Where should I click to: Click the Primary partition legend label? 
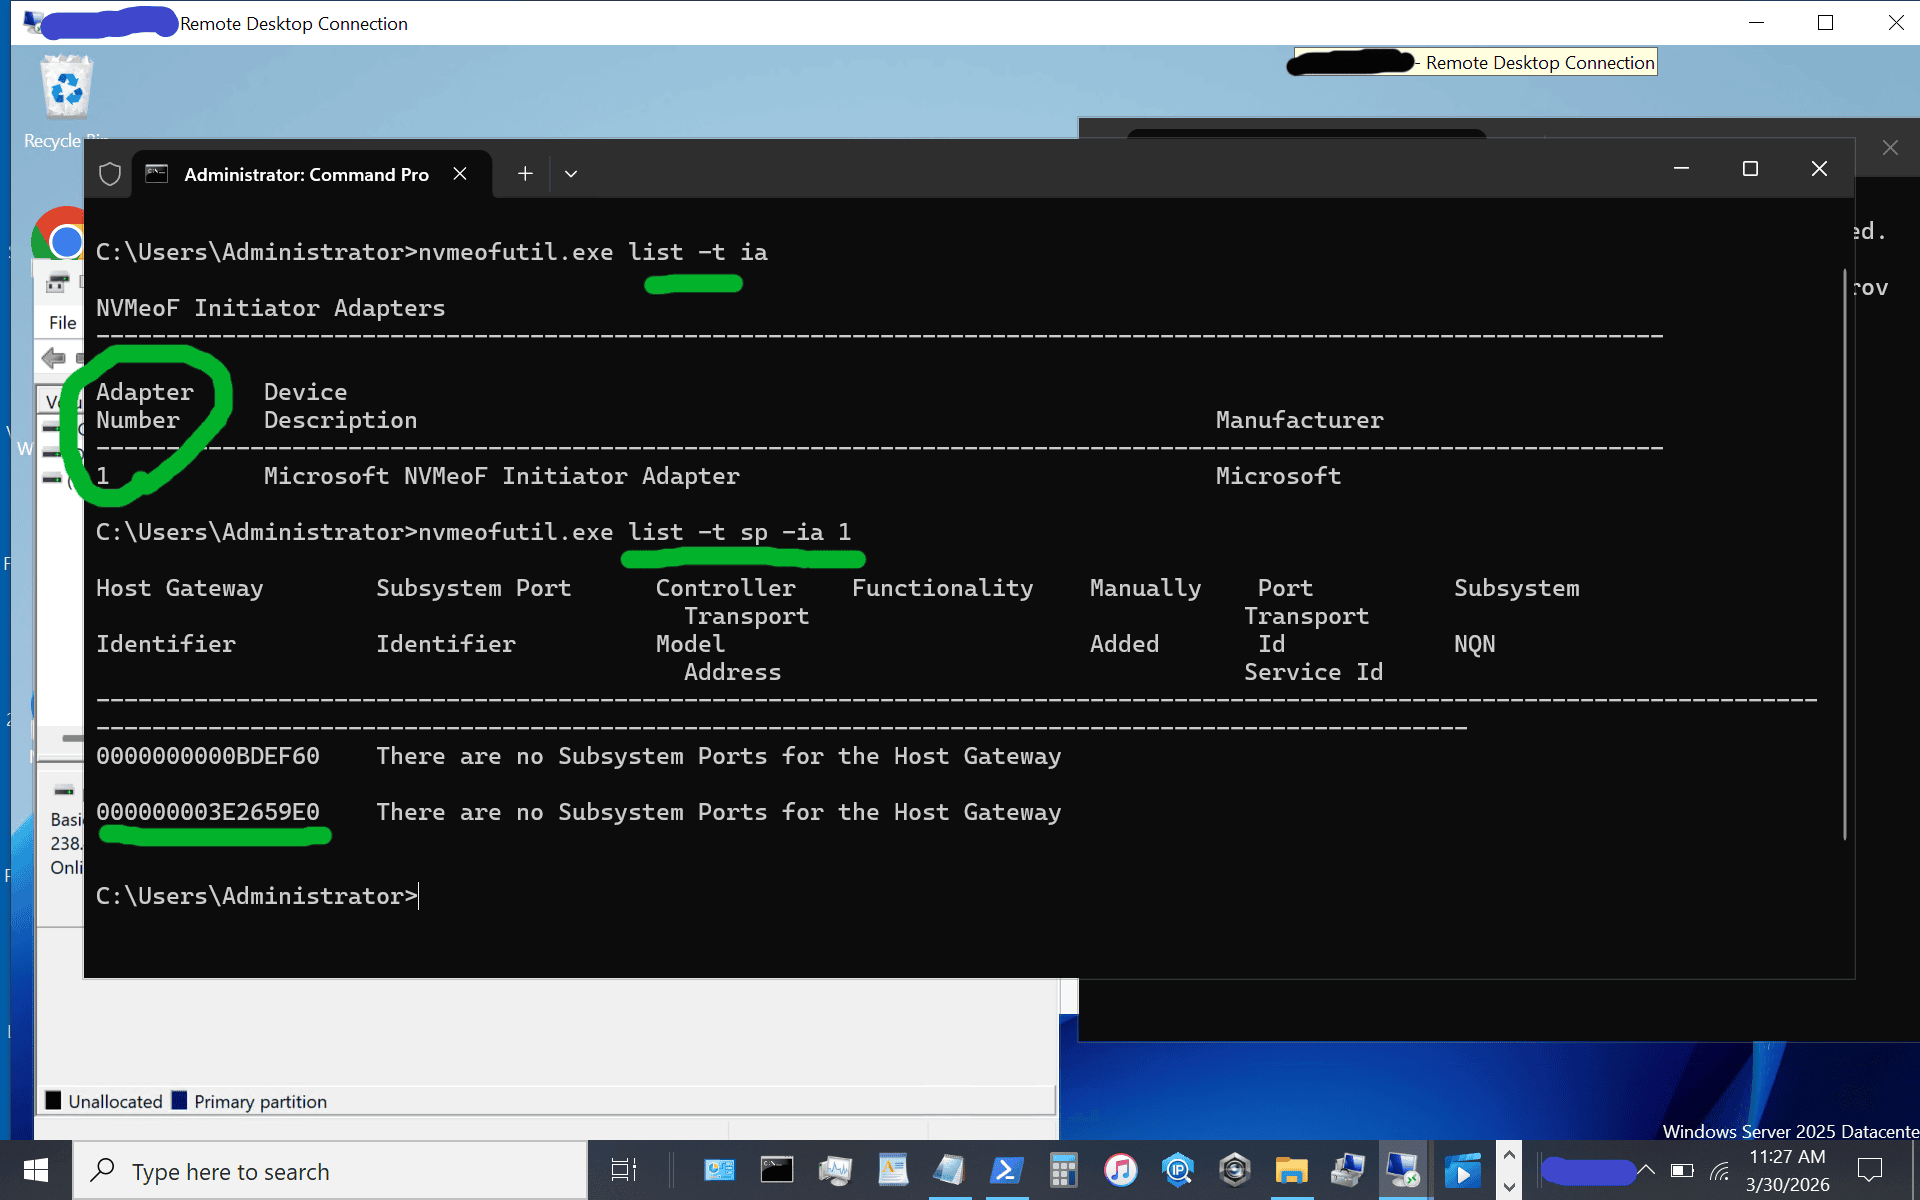pyautogui.click(x=260, y=1101)
